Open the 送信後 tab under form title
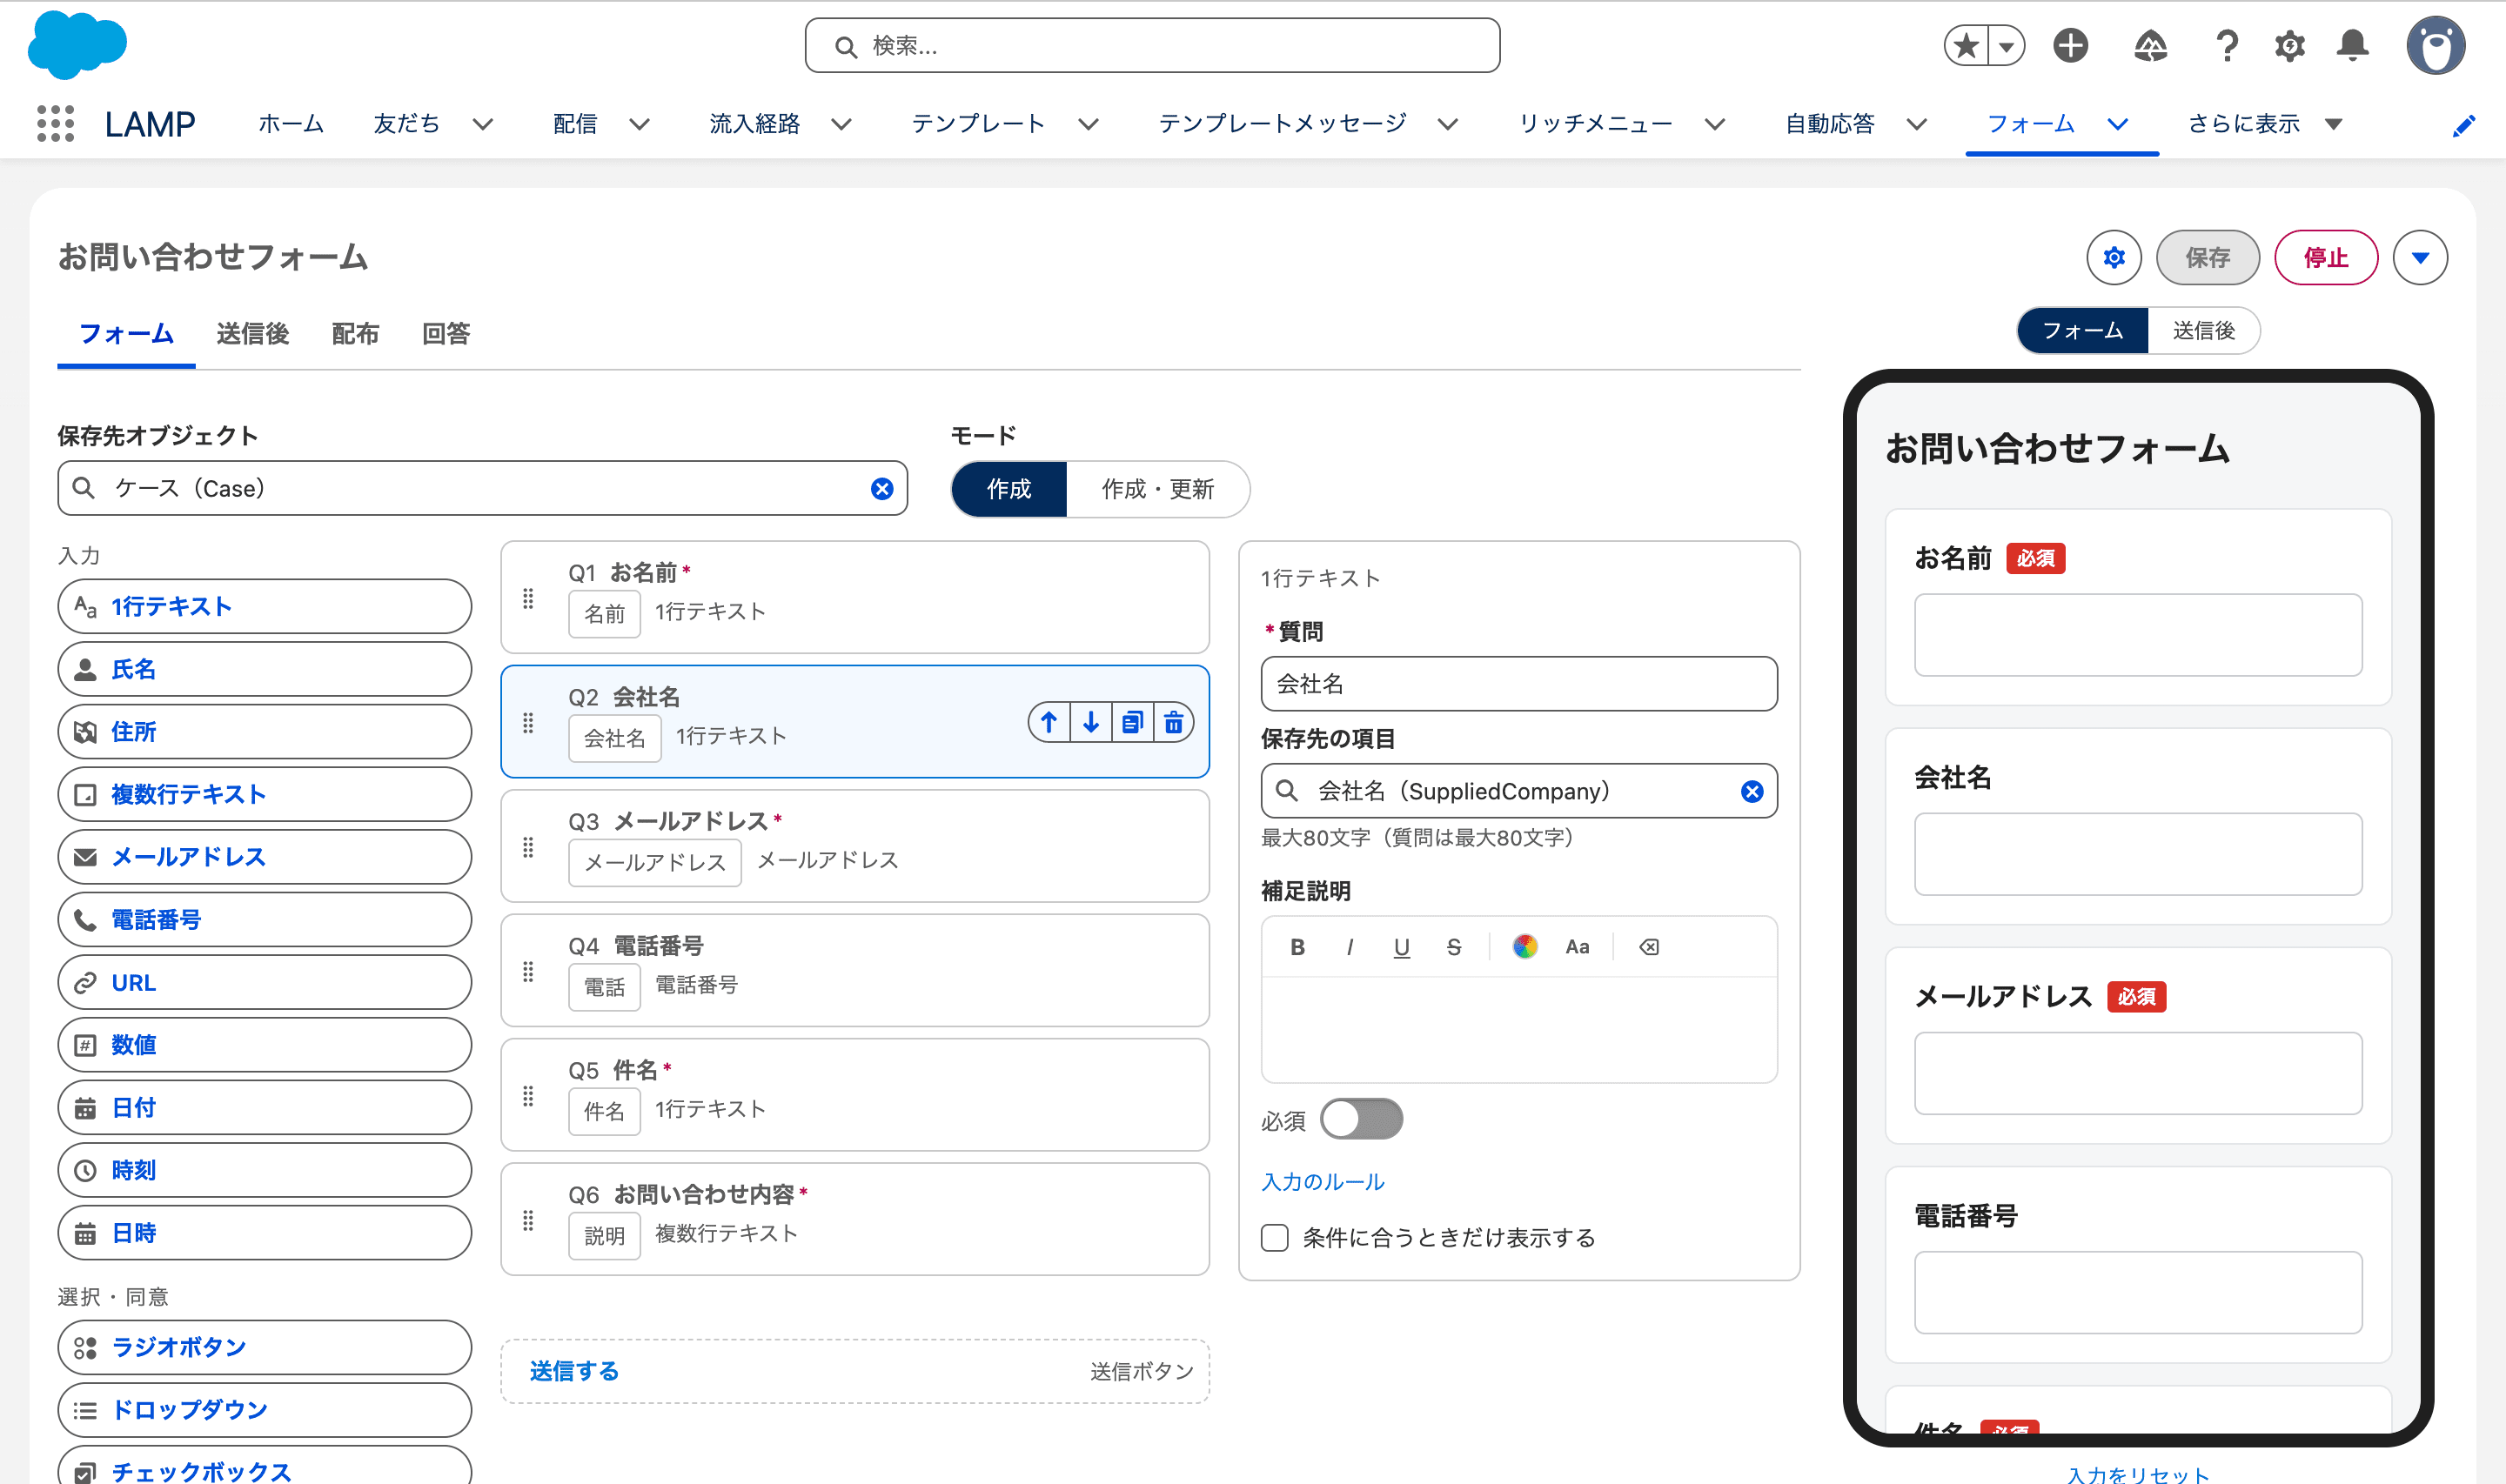The width and height of the screenshot is (2506, 1484). point(252,333)
